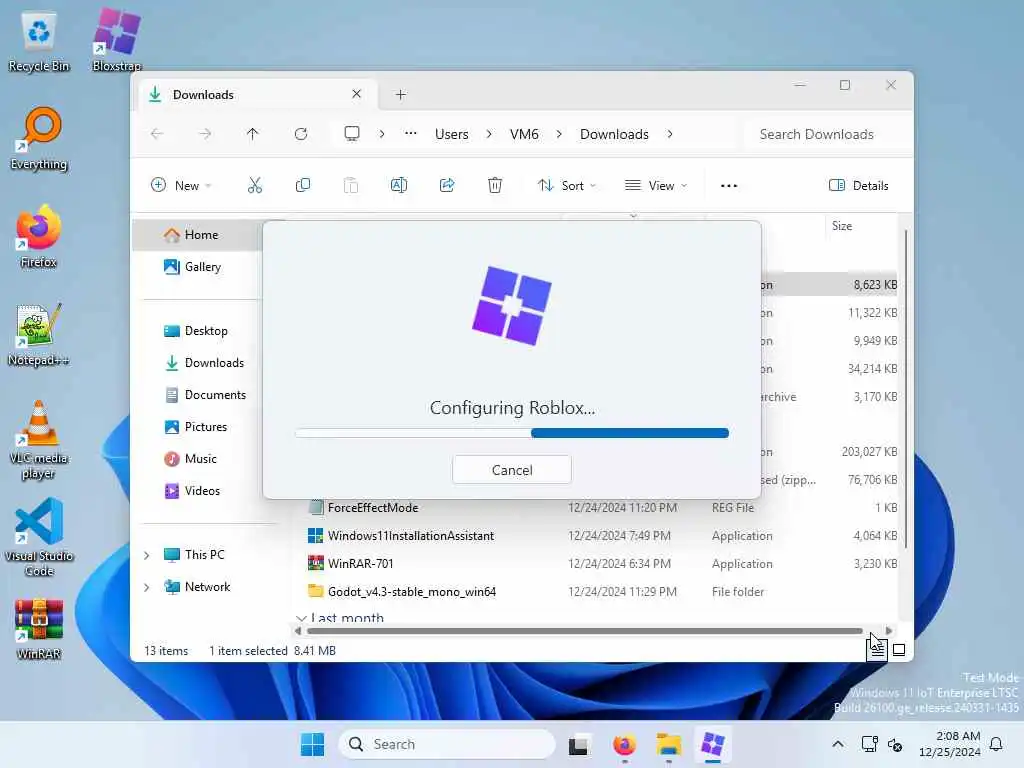Click Users in the address breadcrumb

click(x=451, y=134)
